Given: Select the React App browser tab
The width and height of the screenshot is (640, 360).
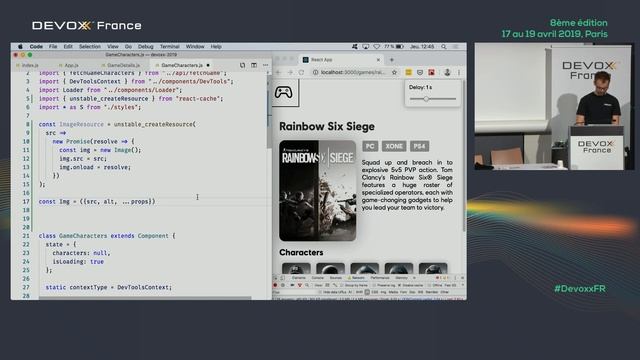Looking at the screenshot, I should 341,60.
